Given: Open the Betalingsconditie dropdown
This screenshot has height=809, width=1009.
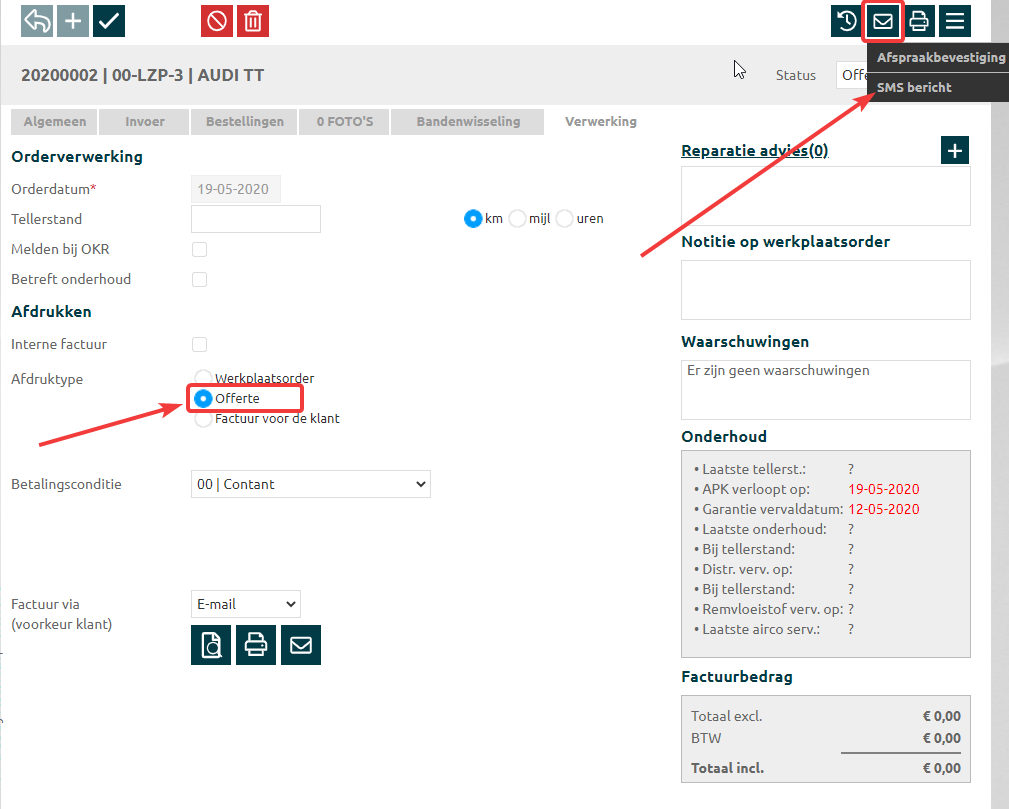Looking at the screenshot, I should (310, 484).
